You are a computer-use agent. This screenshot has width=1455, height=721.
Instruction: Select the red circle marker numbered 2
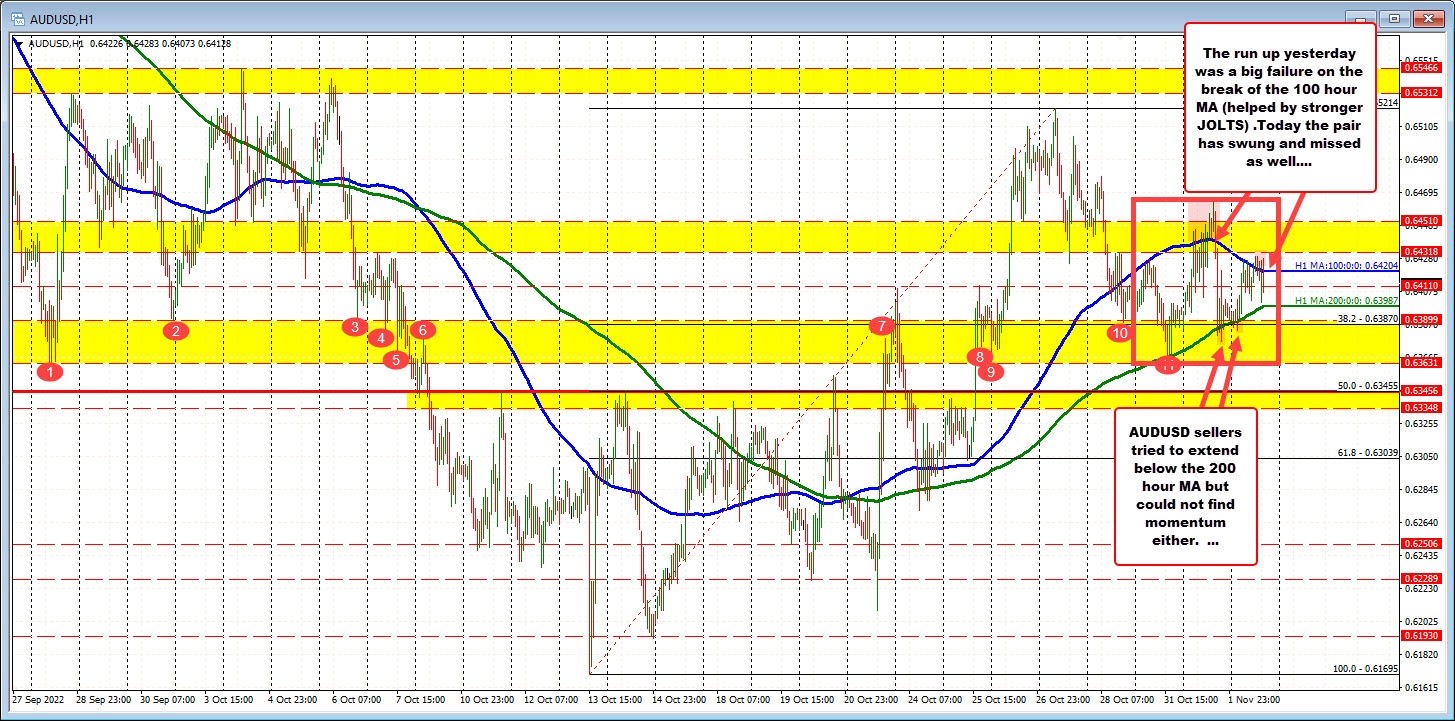(x=175, y=330)
